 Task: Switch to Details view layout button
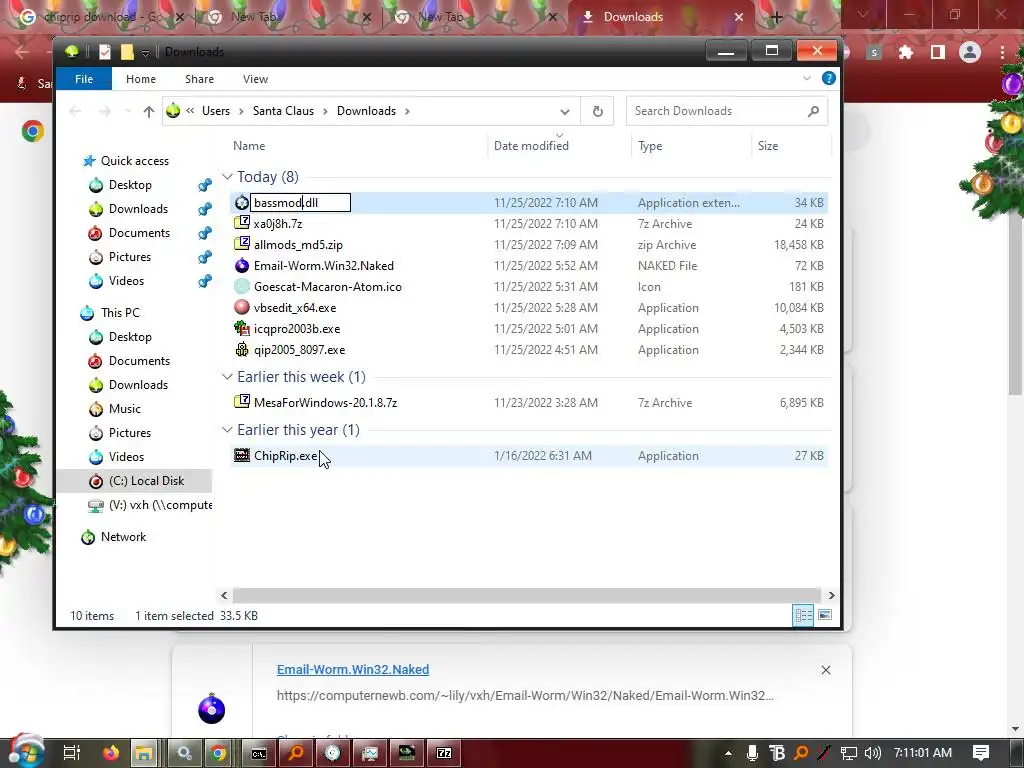[x=803, y=615]
